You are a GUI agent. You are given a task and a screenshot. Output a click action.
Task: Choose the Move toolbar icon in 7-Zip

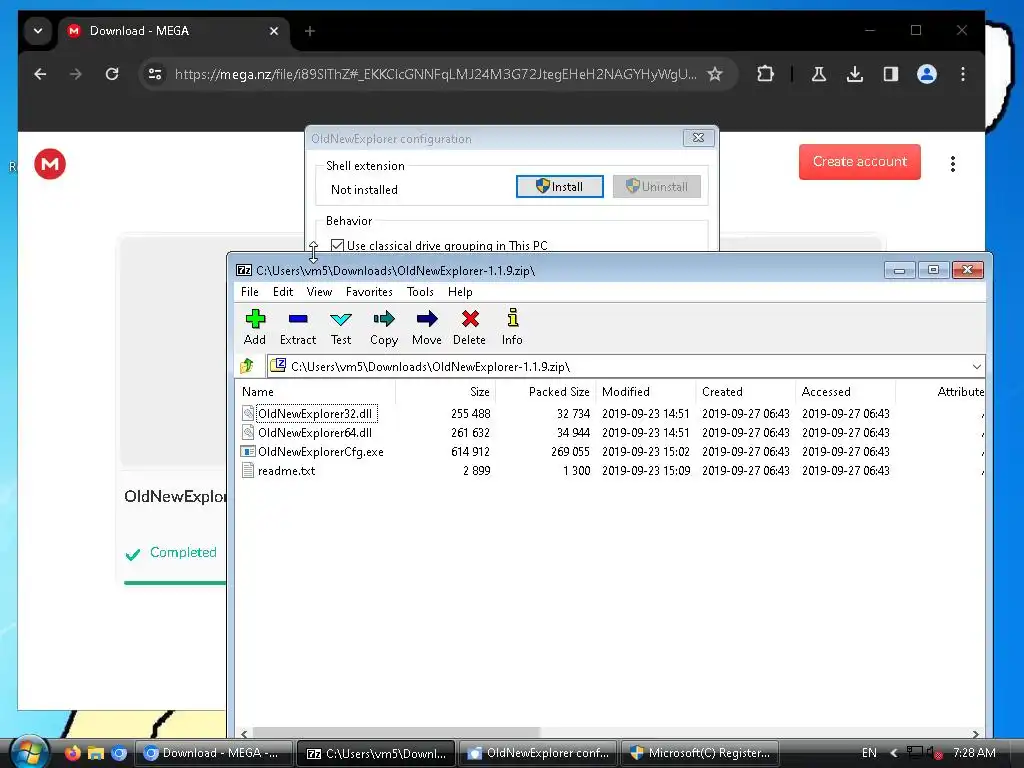[427, 327]
